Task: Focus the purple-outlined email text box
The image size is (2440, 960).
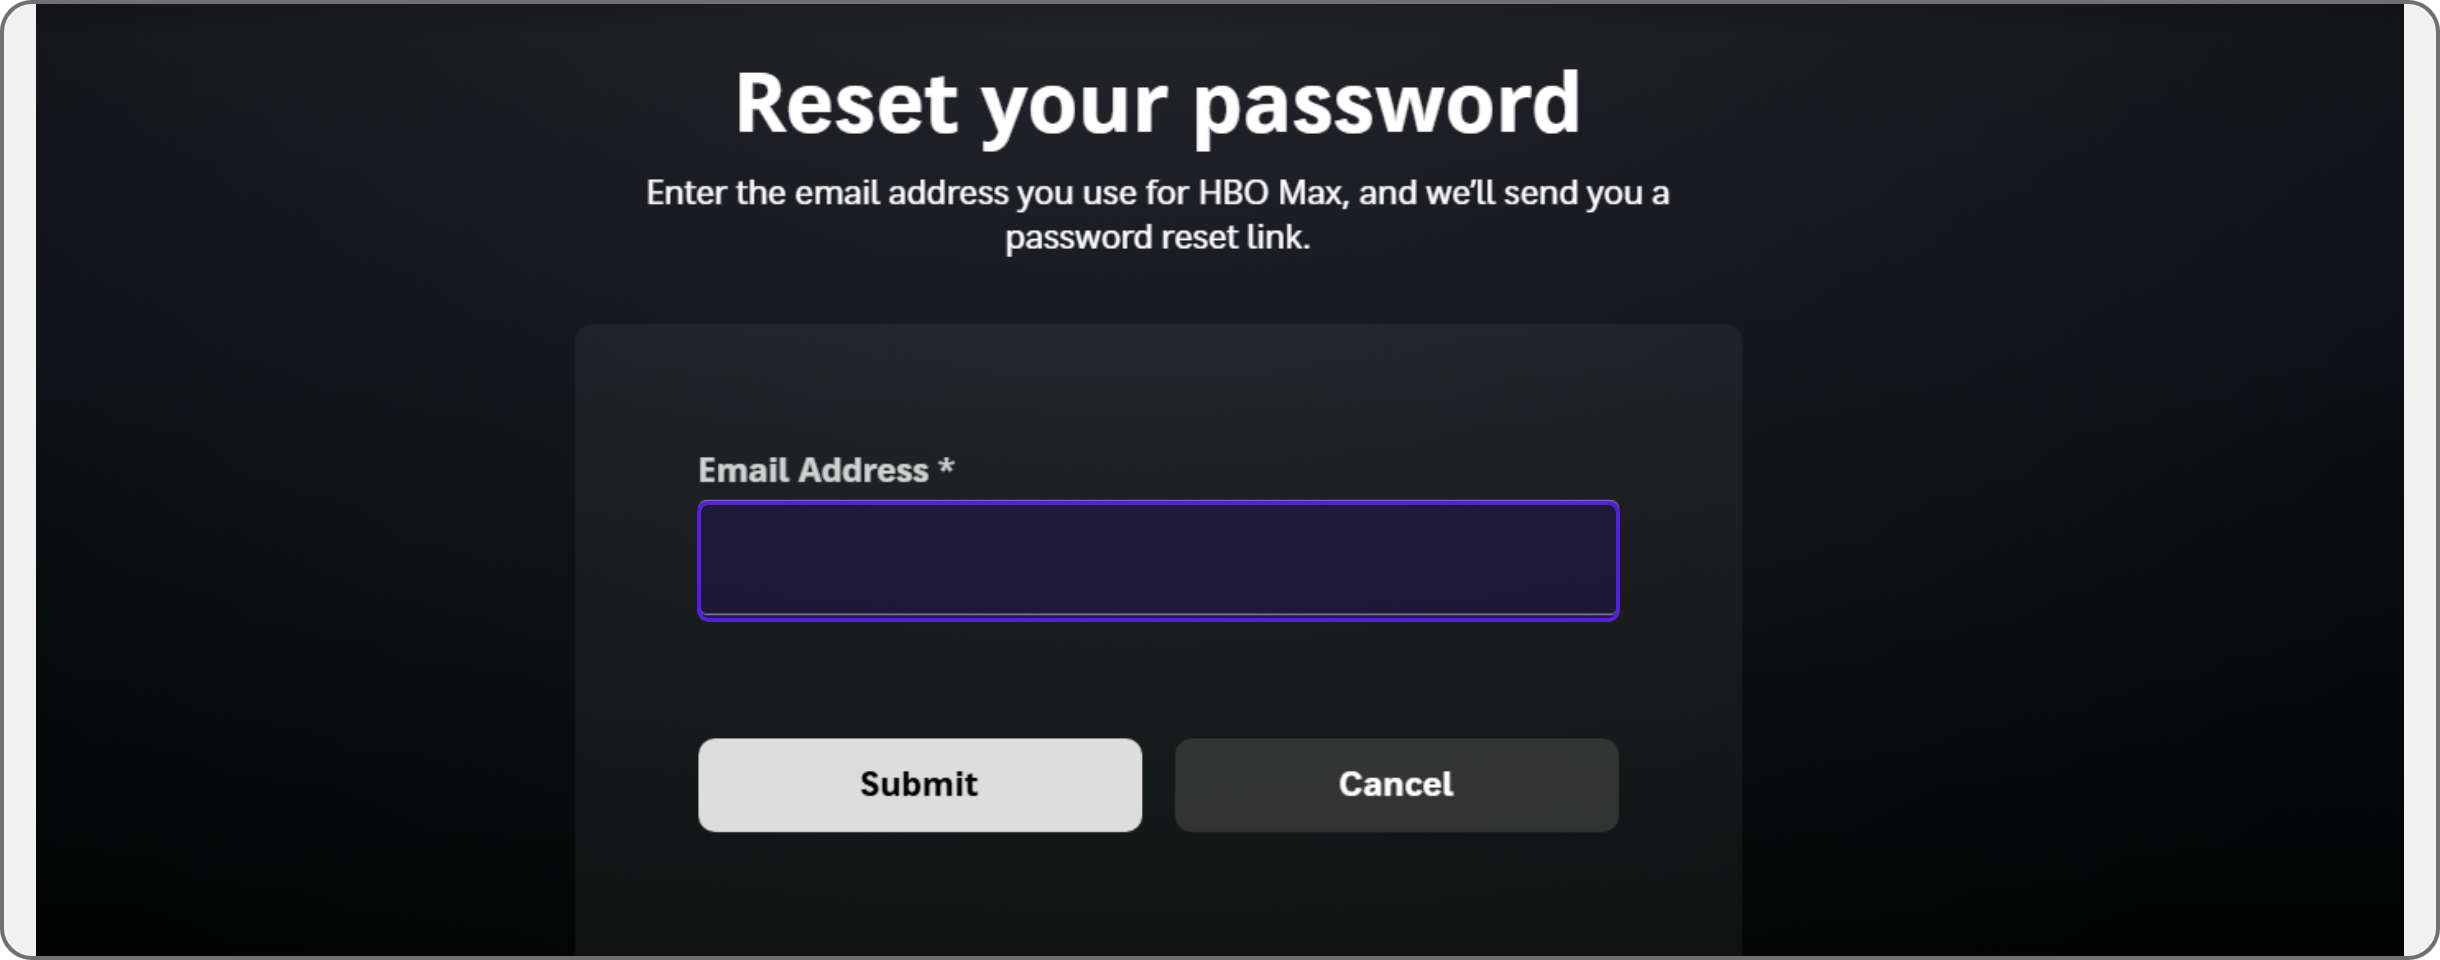Action: click(1158, 560)
